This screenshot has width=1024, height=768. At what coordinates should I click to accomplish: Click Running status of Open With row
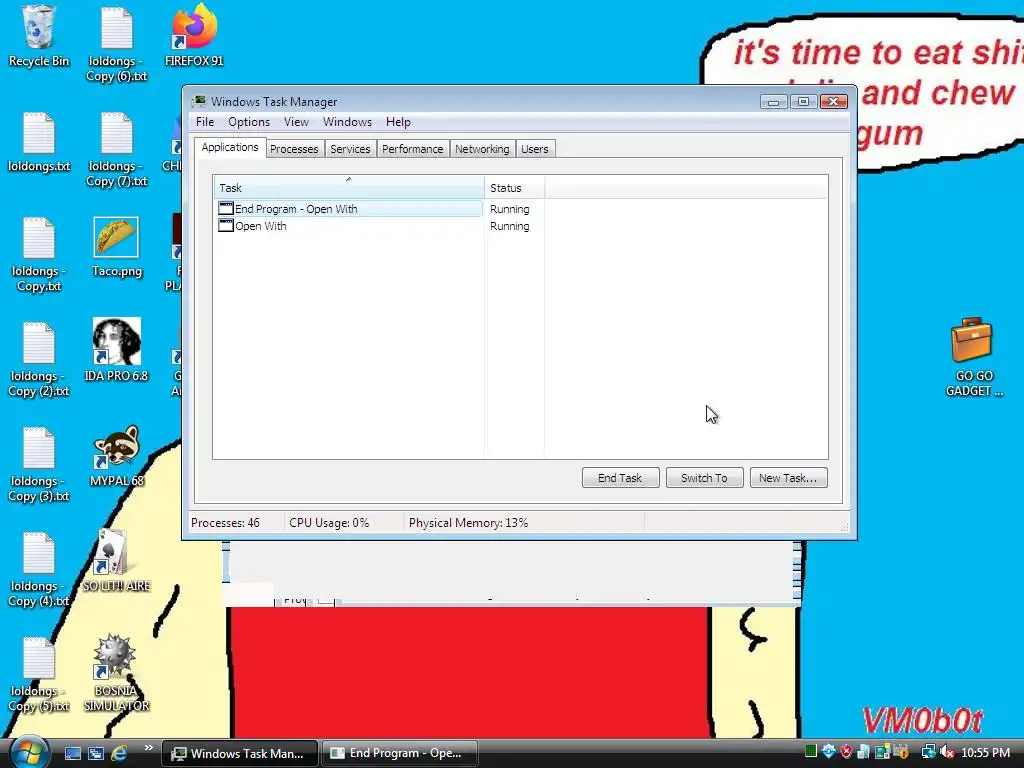point(509,226)
